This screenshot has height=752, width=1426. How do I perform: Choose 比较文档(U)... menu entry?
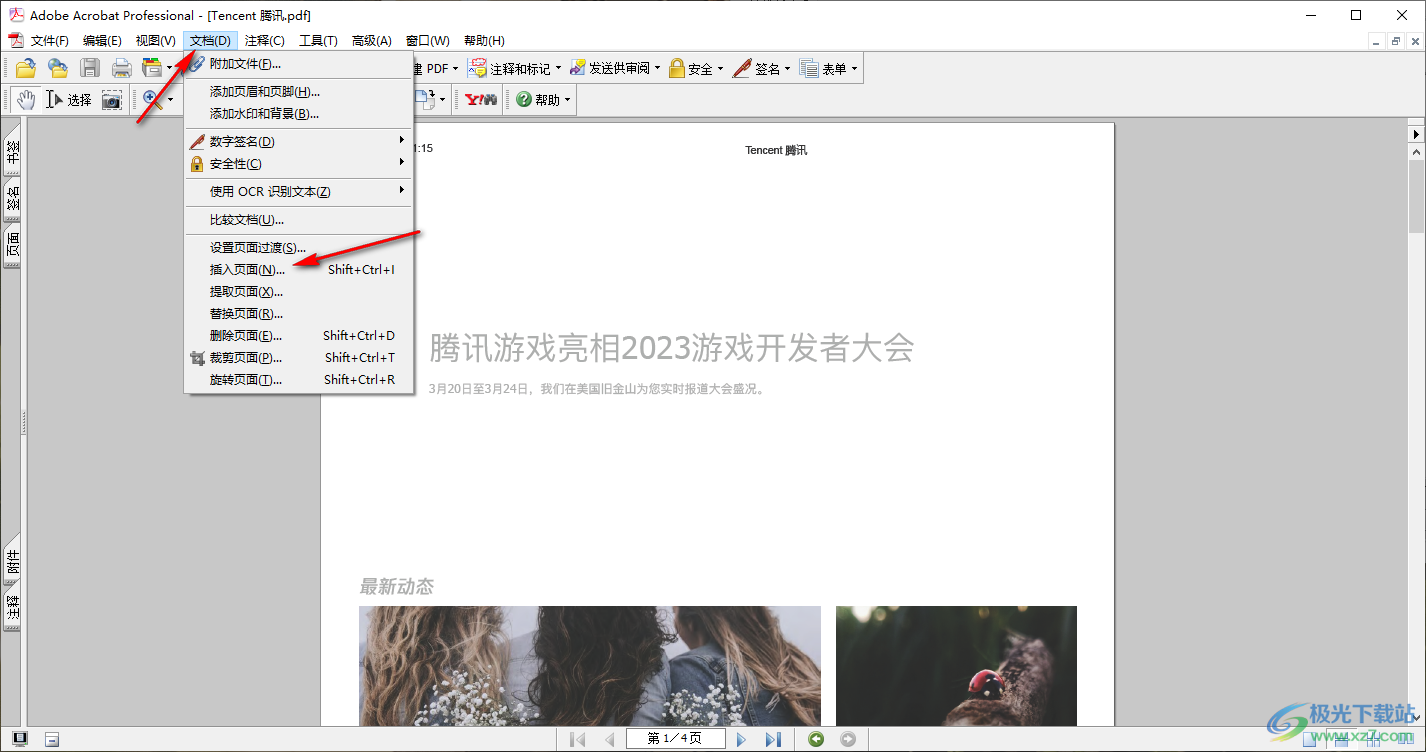[x=299, y=220]
